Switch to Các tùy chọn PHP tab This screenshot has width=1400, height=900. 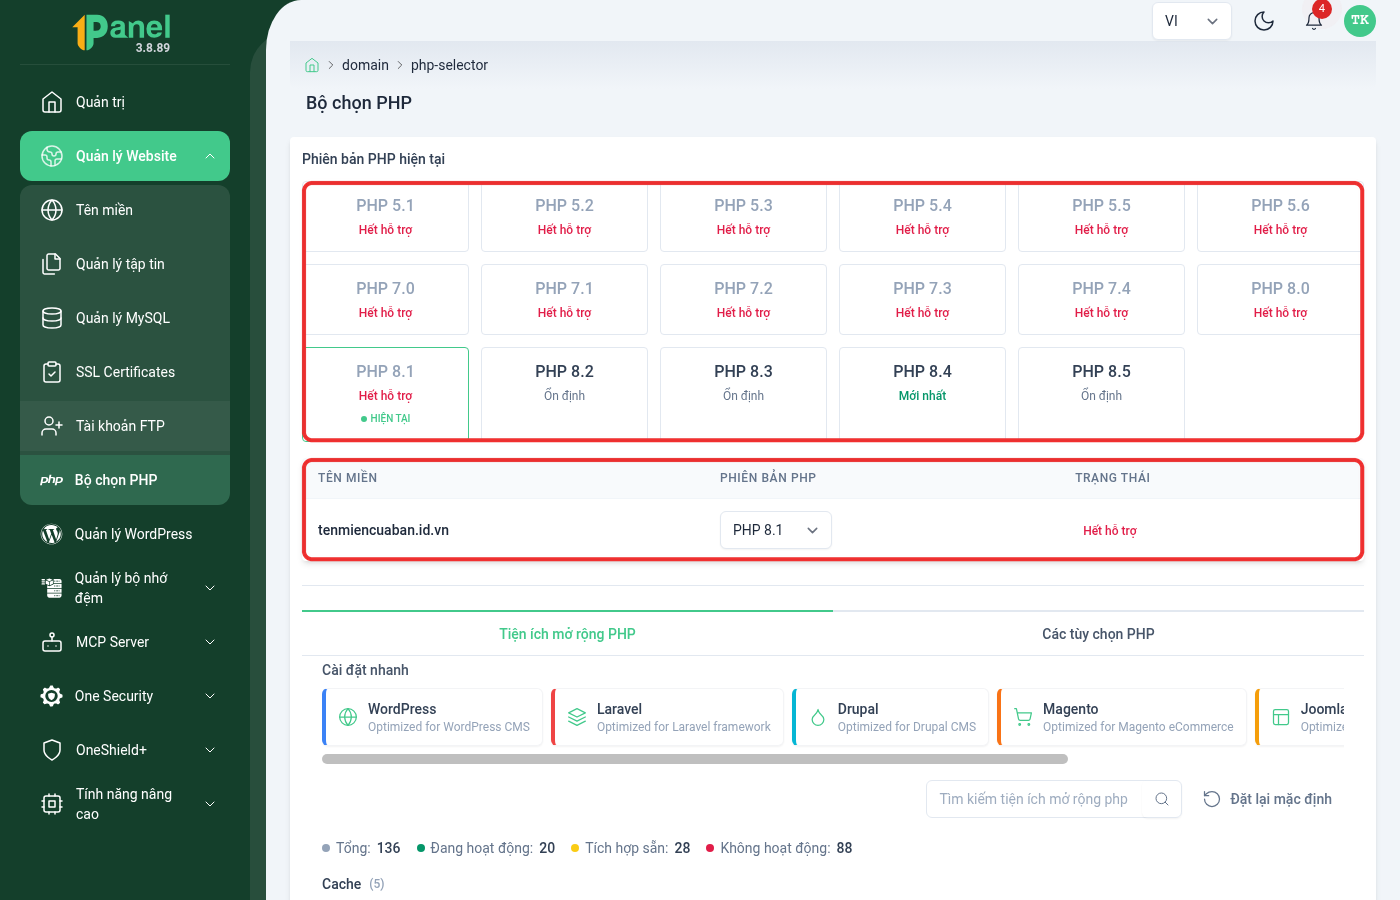coord(1098,634)
